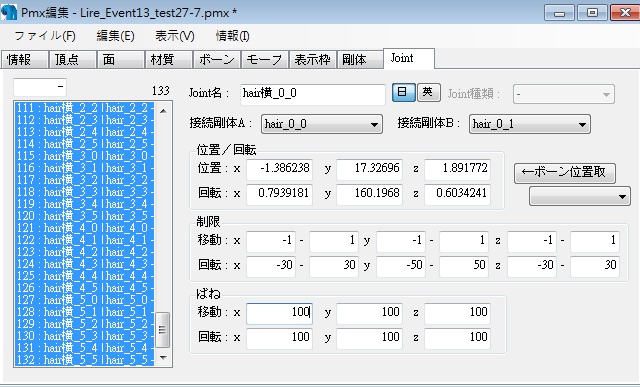Image resolution: width=640 pixels, height=387 pixels.
Task: Select joint 115 : hair横_3_0
Action: [x=85, y=156]
